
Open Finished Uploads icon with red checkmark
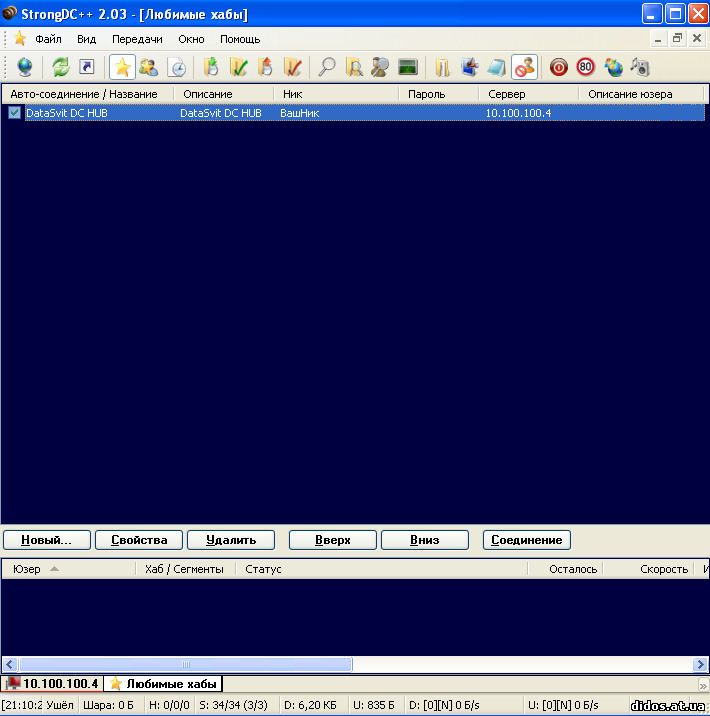pyautogui.click(x=293, y=67)
